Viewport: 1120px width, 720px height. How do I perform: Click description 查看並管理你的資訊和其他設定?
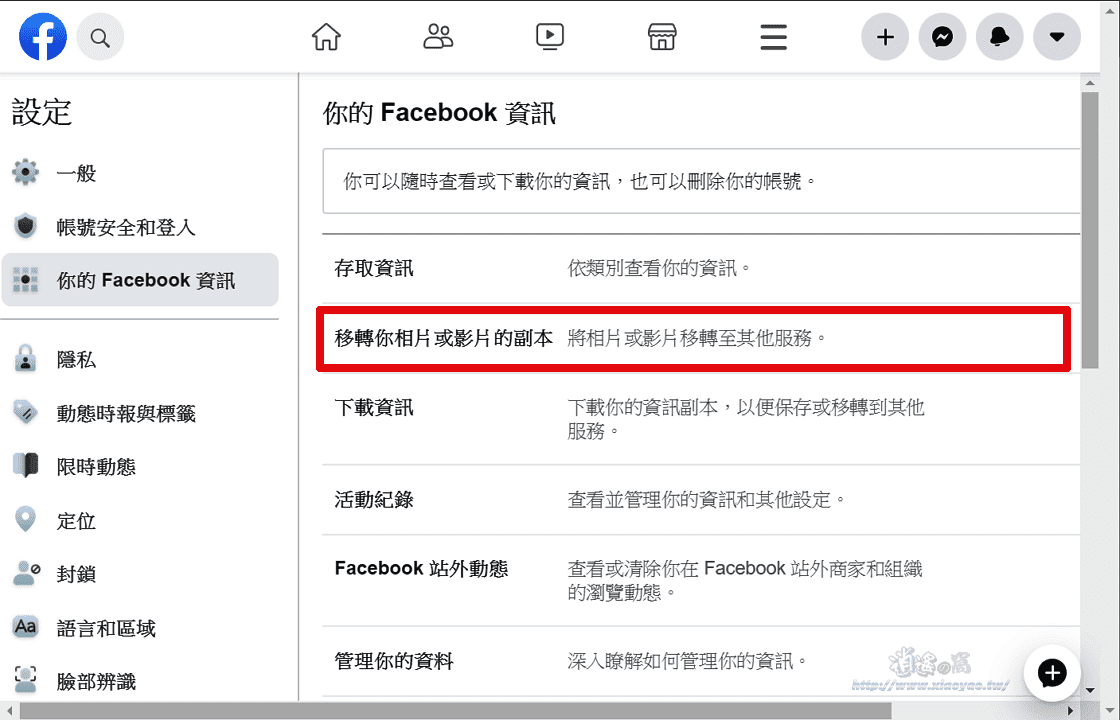(x=706, y=499)
